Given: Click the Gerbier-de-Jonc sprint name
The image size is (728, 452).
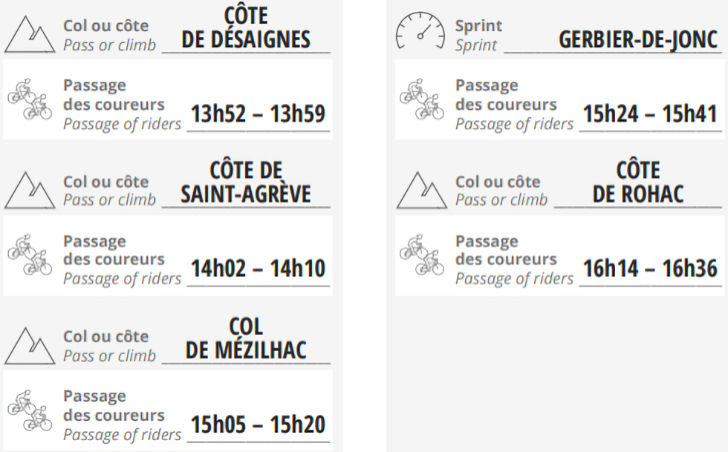Looking at the screenshot, I should tap(638, 40).
